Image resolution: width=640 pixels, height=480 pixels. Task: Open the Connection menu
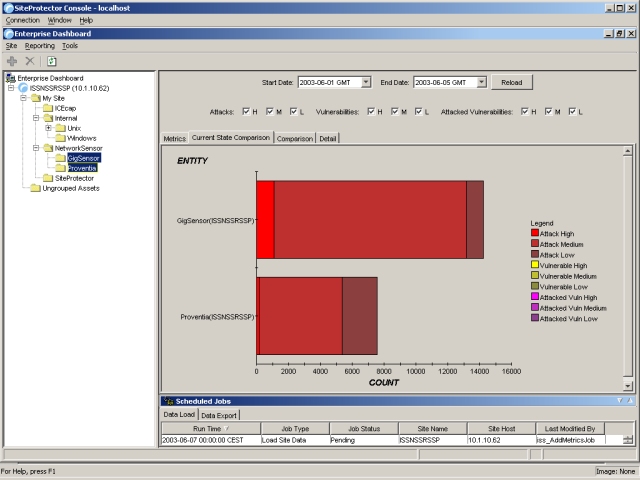23,20
